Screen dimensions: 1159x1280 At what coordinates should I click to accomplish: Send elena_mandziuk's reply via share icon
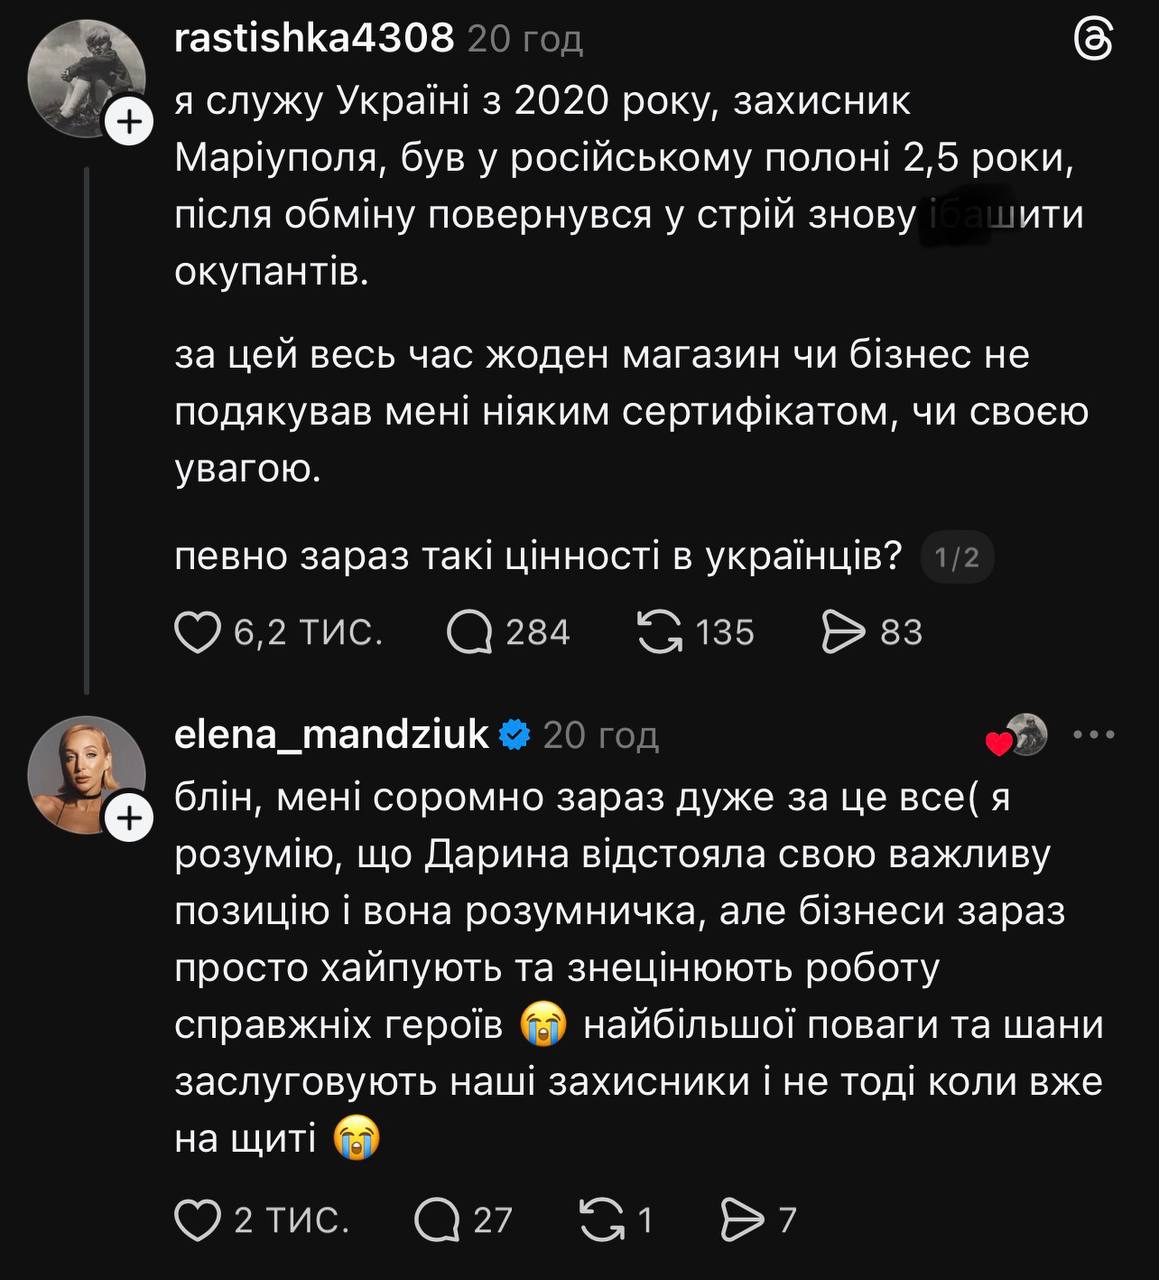[742, 1220]
